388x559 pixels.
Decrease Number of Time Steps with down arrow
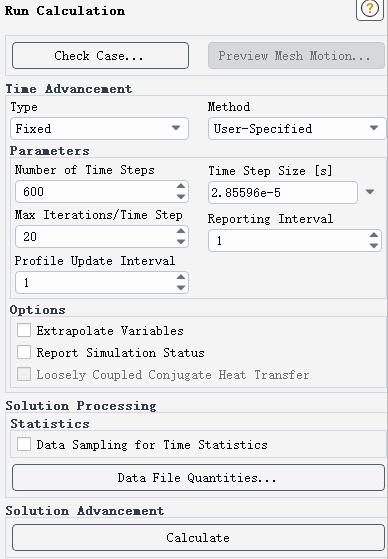181,197
